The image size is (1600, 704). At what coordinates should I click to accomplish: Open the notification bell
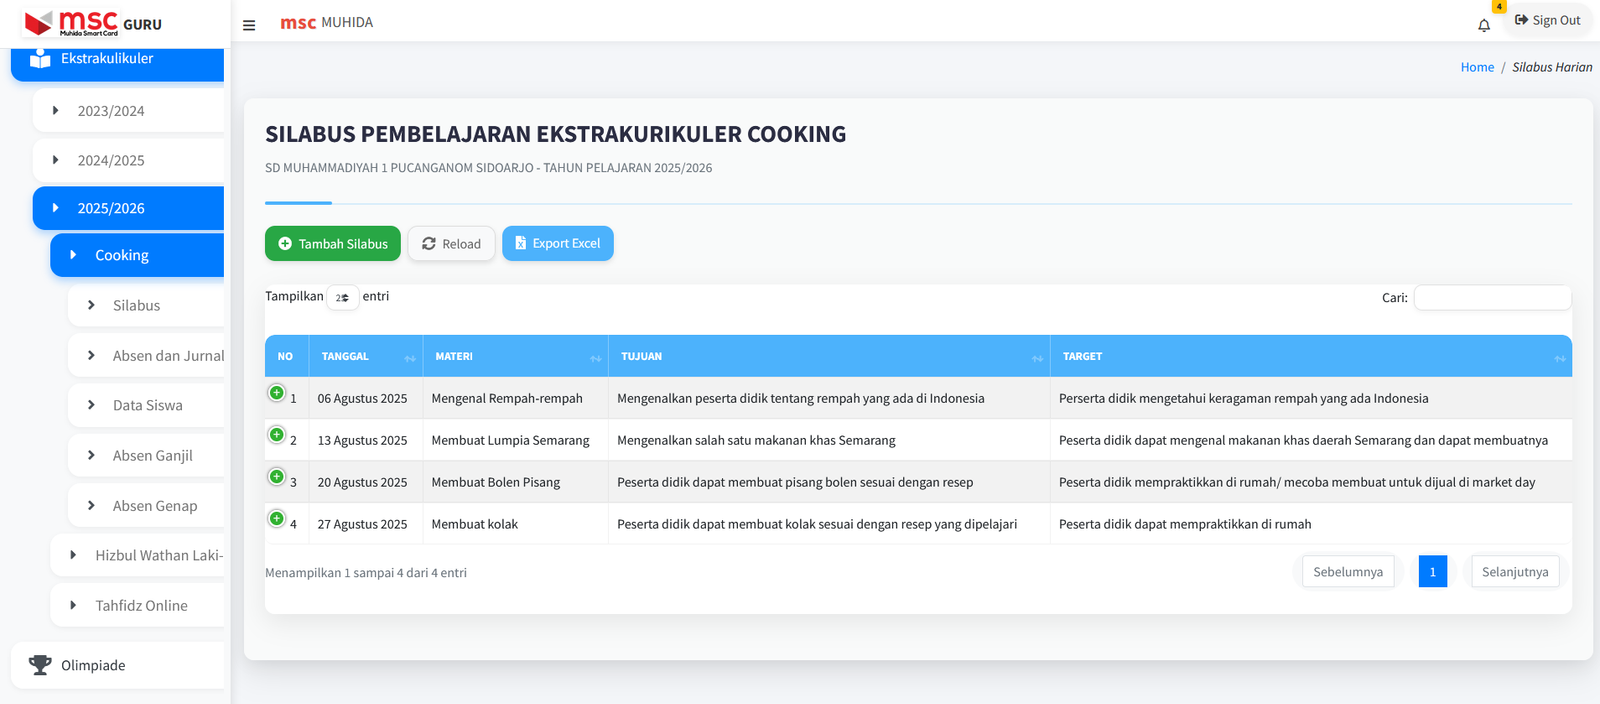pos(1484,25)
